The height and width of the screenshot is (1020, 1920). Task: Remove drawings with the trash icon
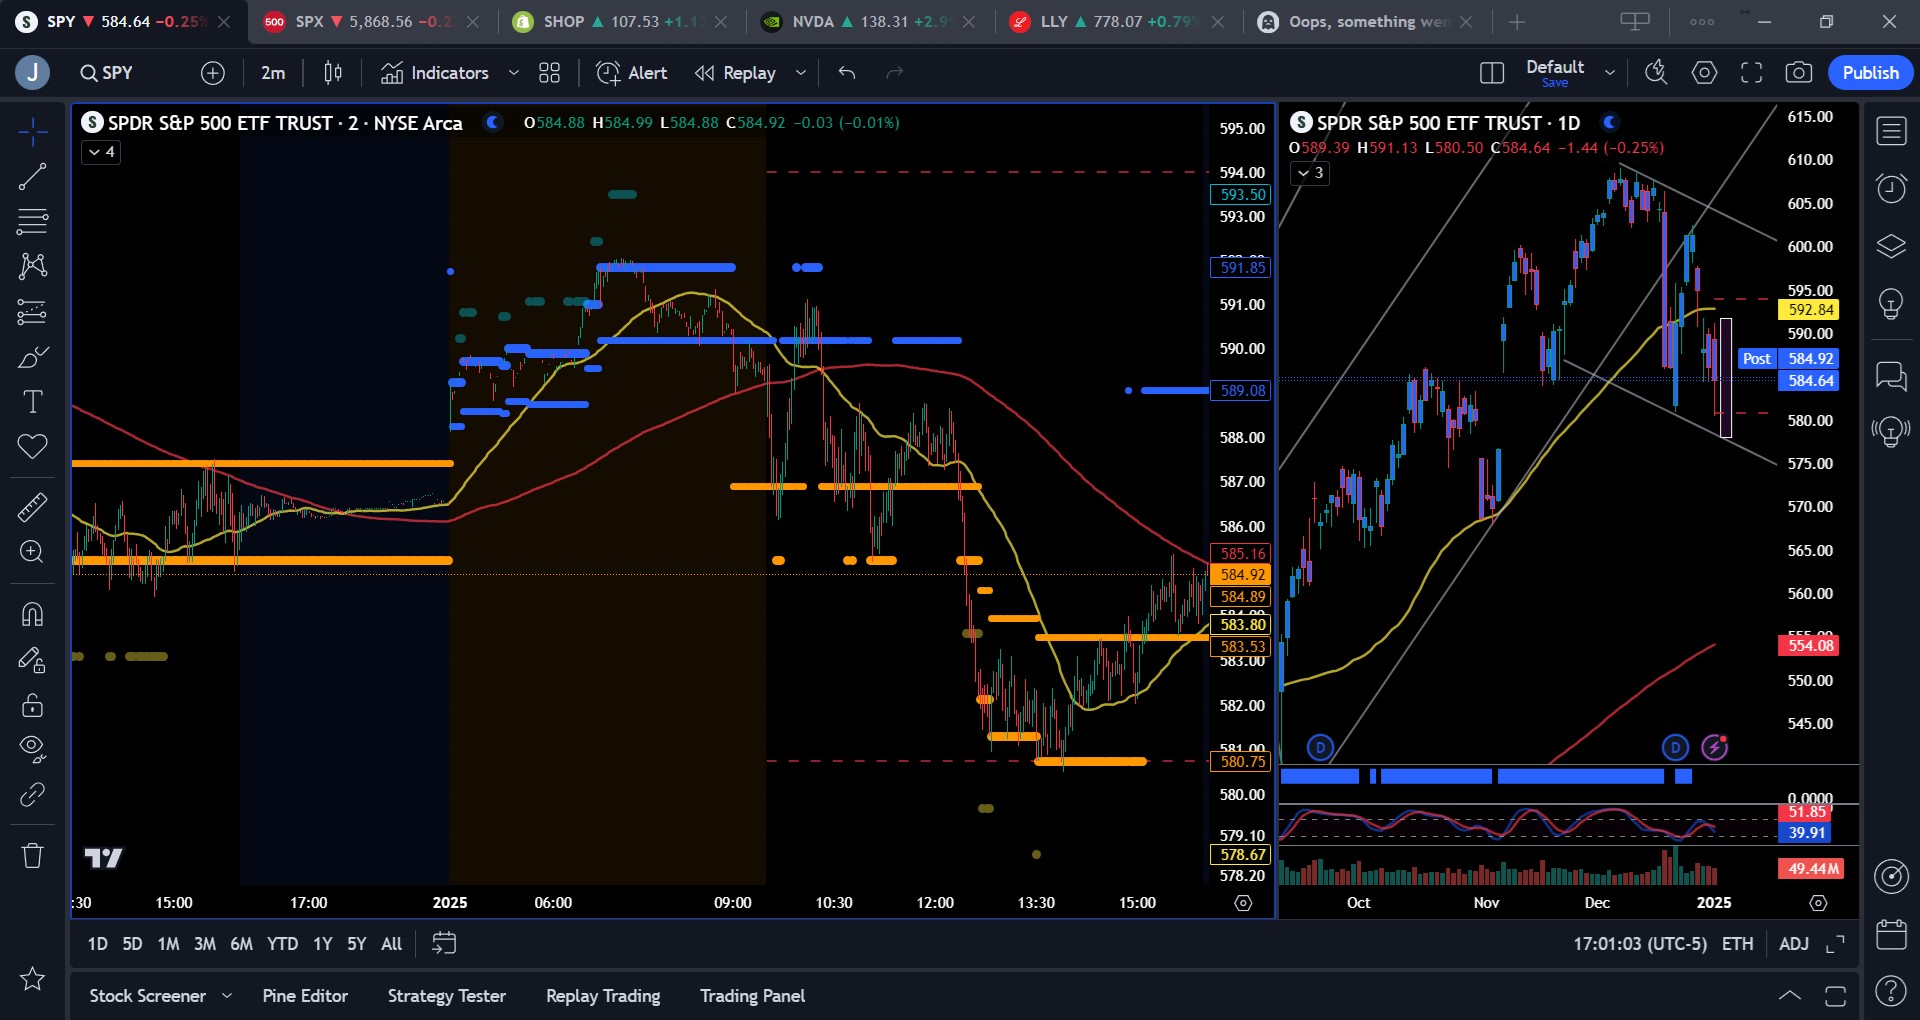click(x=32, y=856)
